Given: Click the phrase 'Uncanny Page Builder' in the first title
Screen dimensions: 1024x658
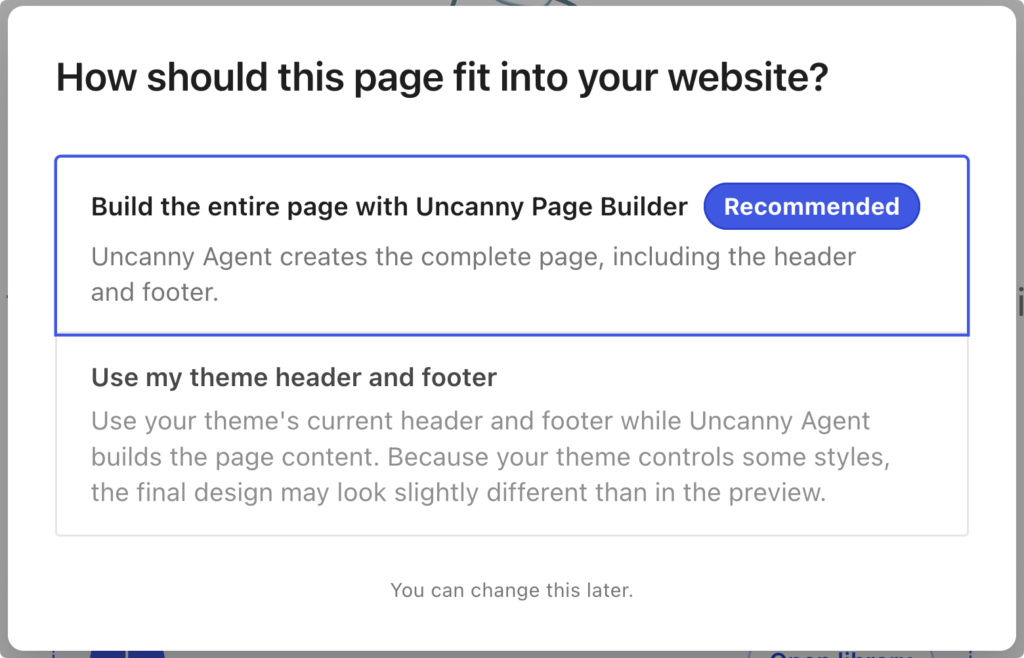Looking at the screenshot, I should 552,207.
